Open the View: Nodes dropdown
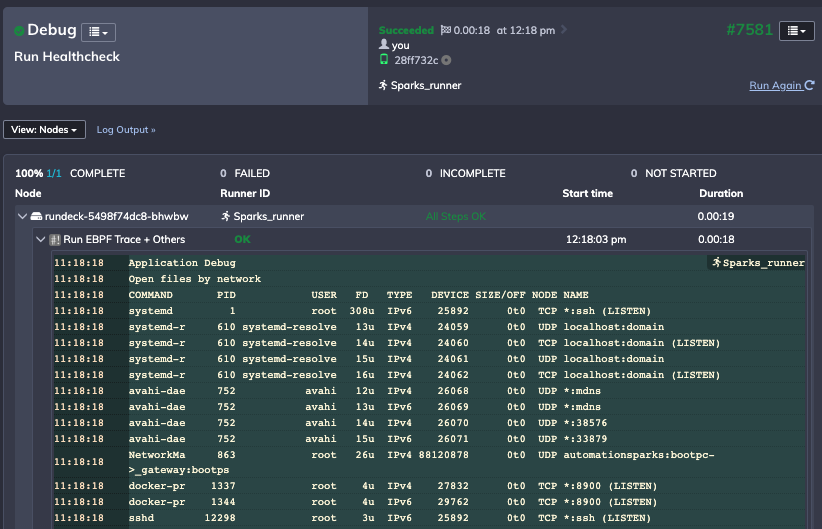 (45, 130)
